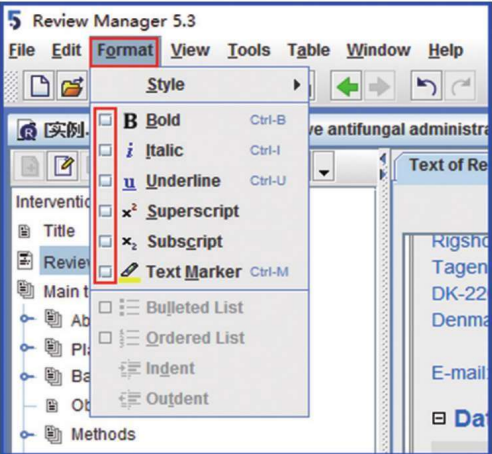Toggle the Bold checkbox
This screenshot has width=492, height=454.
point(105,120)
